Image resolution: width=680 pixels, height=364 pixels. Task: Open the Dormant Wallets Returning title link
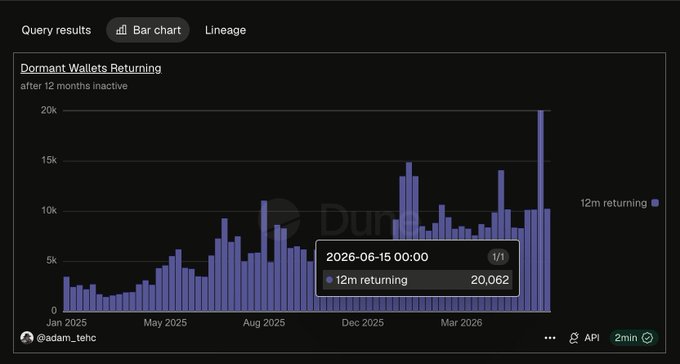91,68
